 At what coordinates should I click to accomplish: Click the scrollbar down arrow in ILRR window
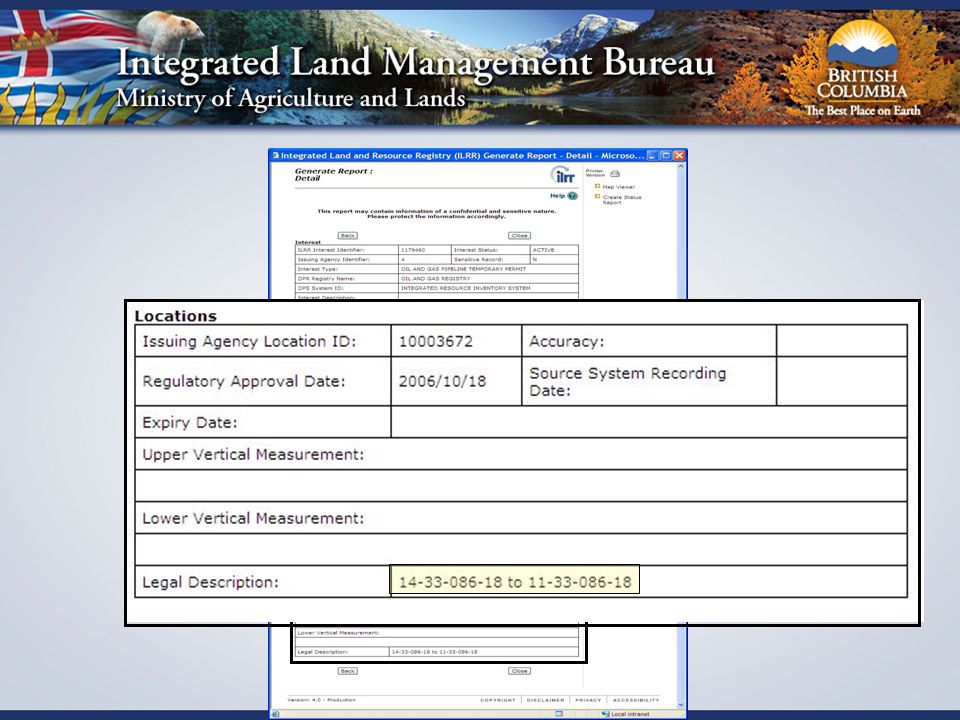(681, 704)
